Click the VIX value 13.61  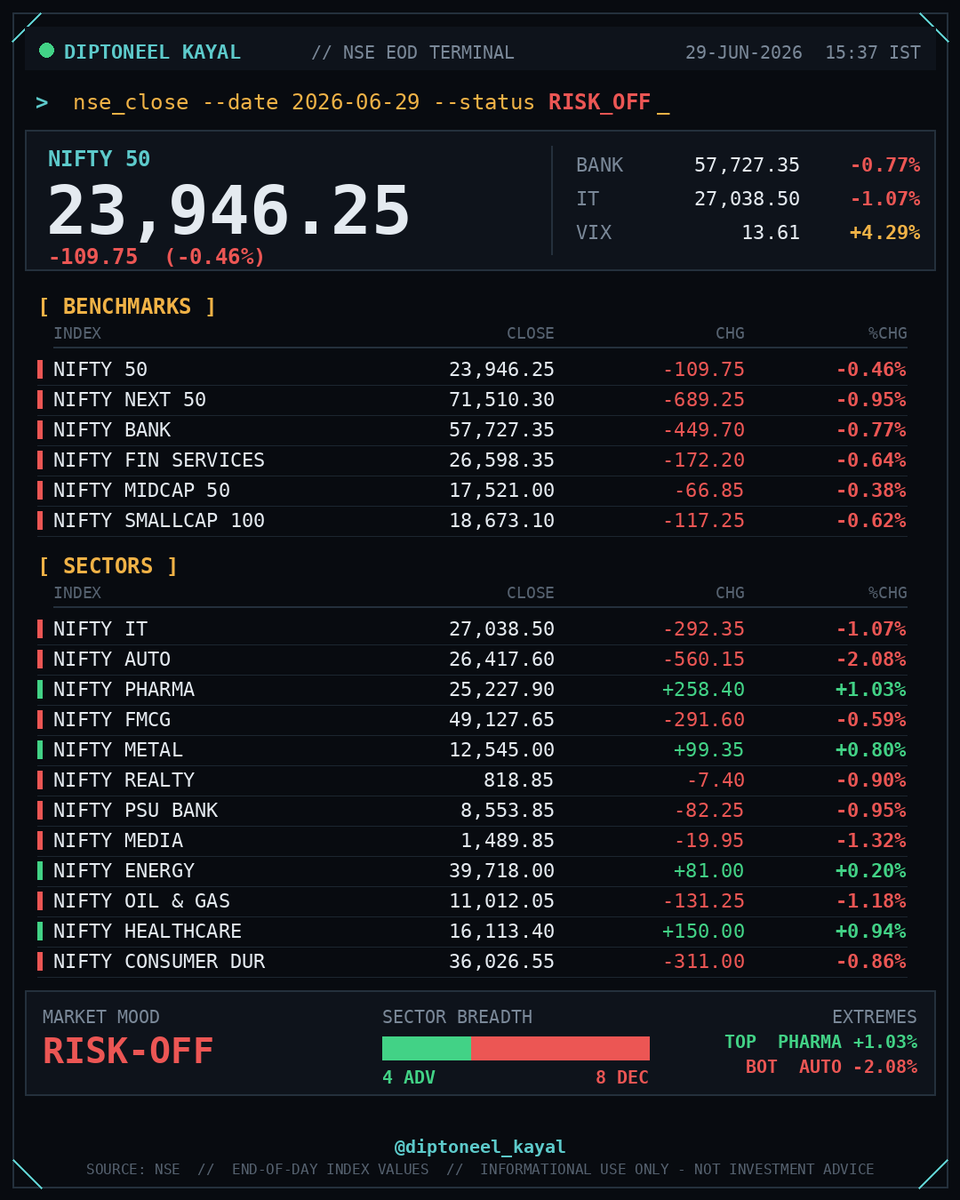pyautogui.click(x=770, y=233)
